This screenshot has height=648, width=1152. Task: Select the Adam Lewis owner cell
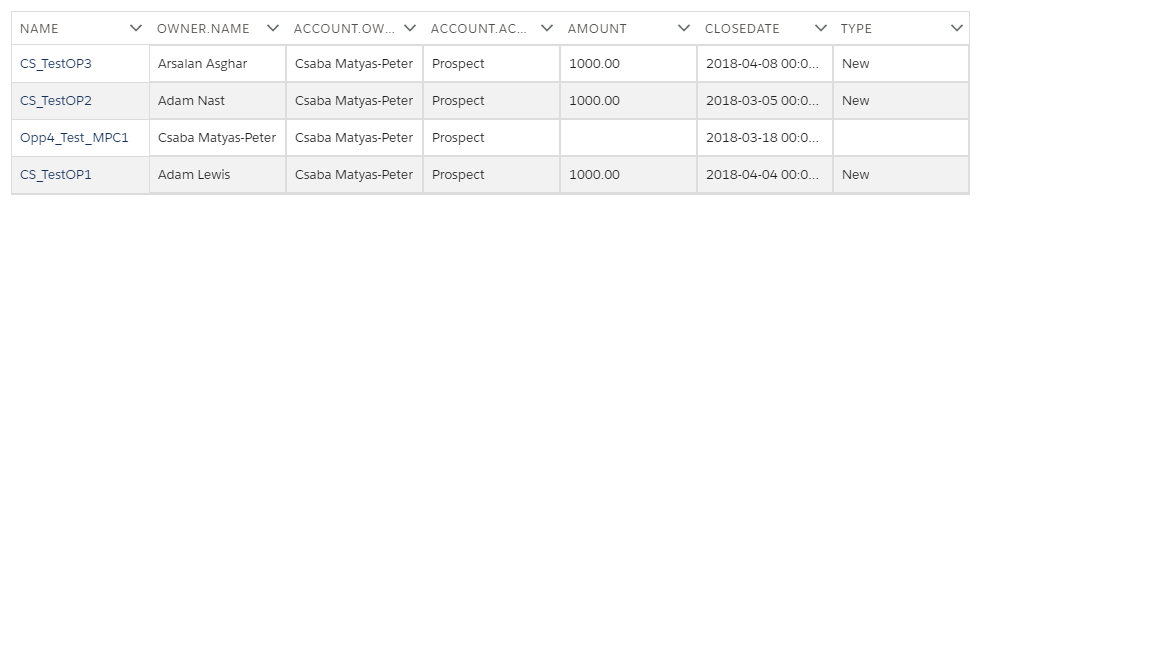[x=217, y=175]
